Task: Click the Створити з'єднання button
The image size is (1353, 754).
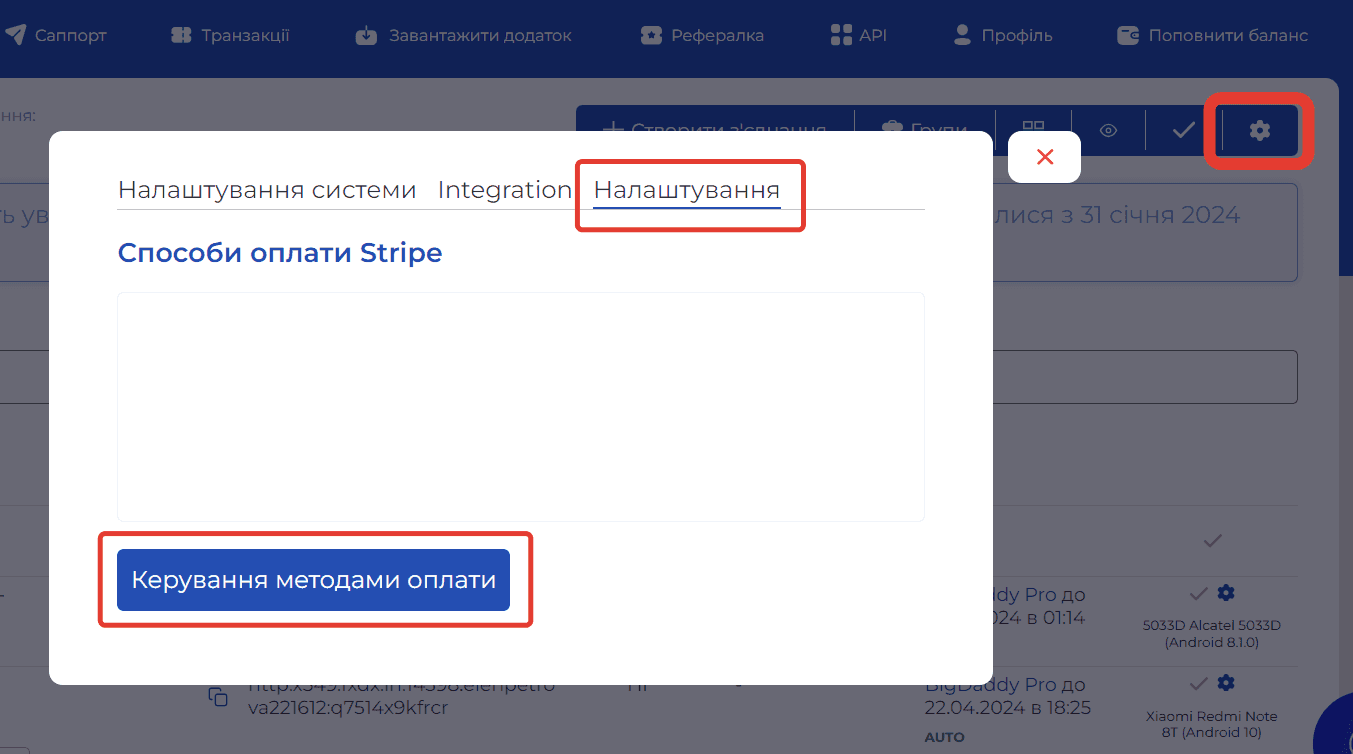Action: [716, 130]
